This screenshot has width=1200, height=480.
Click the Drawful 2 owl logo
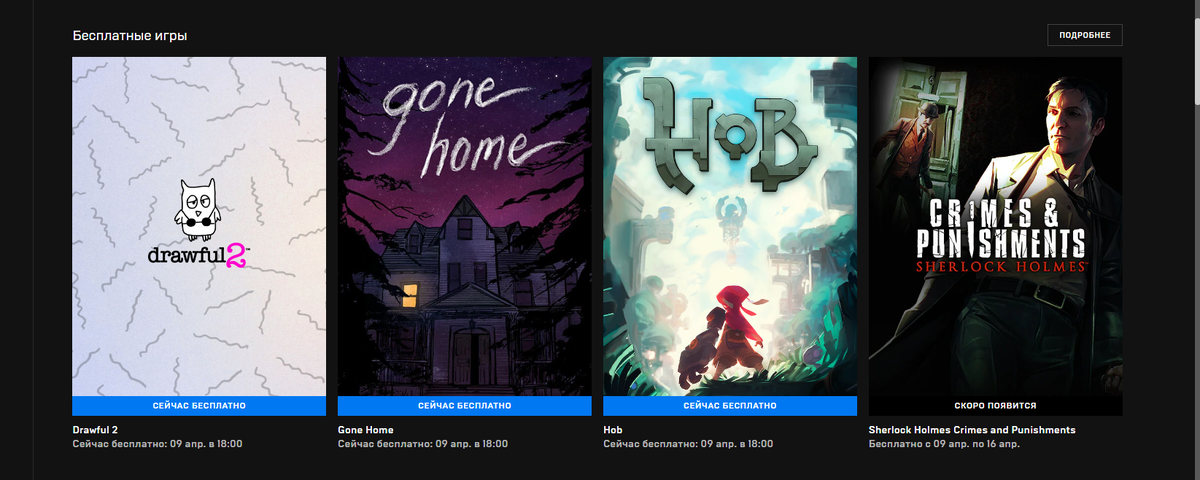197,209
